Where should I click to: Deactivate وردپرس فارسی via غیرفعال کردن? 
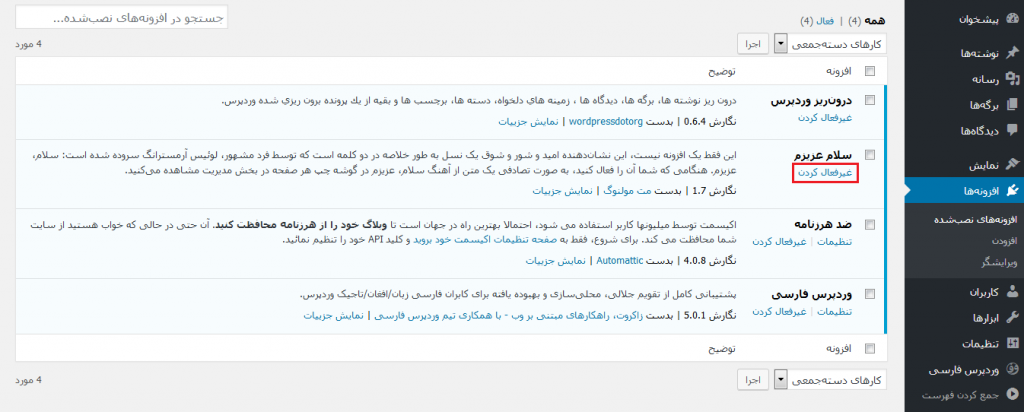(x=779, y=311)
